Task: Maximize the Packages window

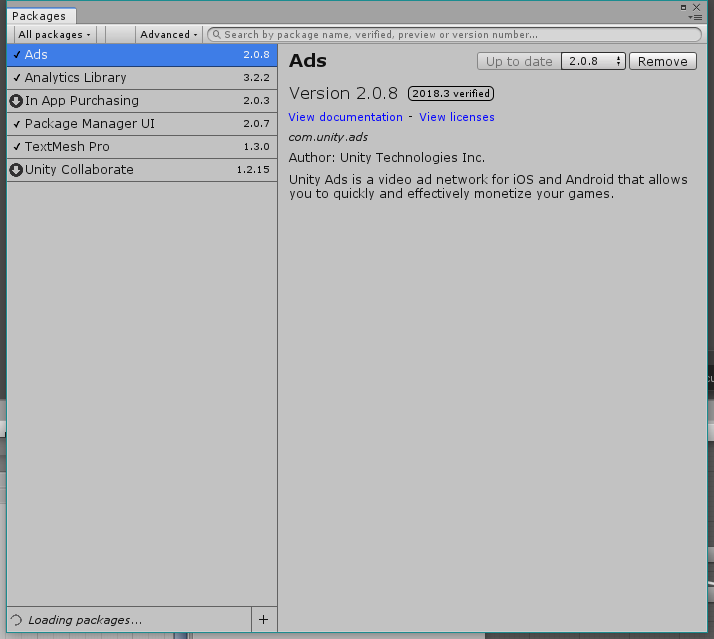Action: coord(683,7)
